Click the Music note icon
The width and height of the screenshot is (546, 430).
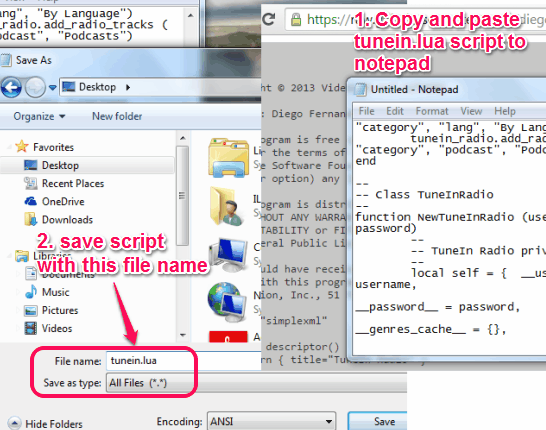pos(31,292)
